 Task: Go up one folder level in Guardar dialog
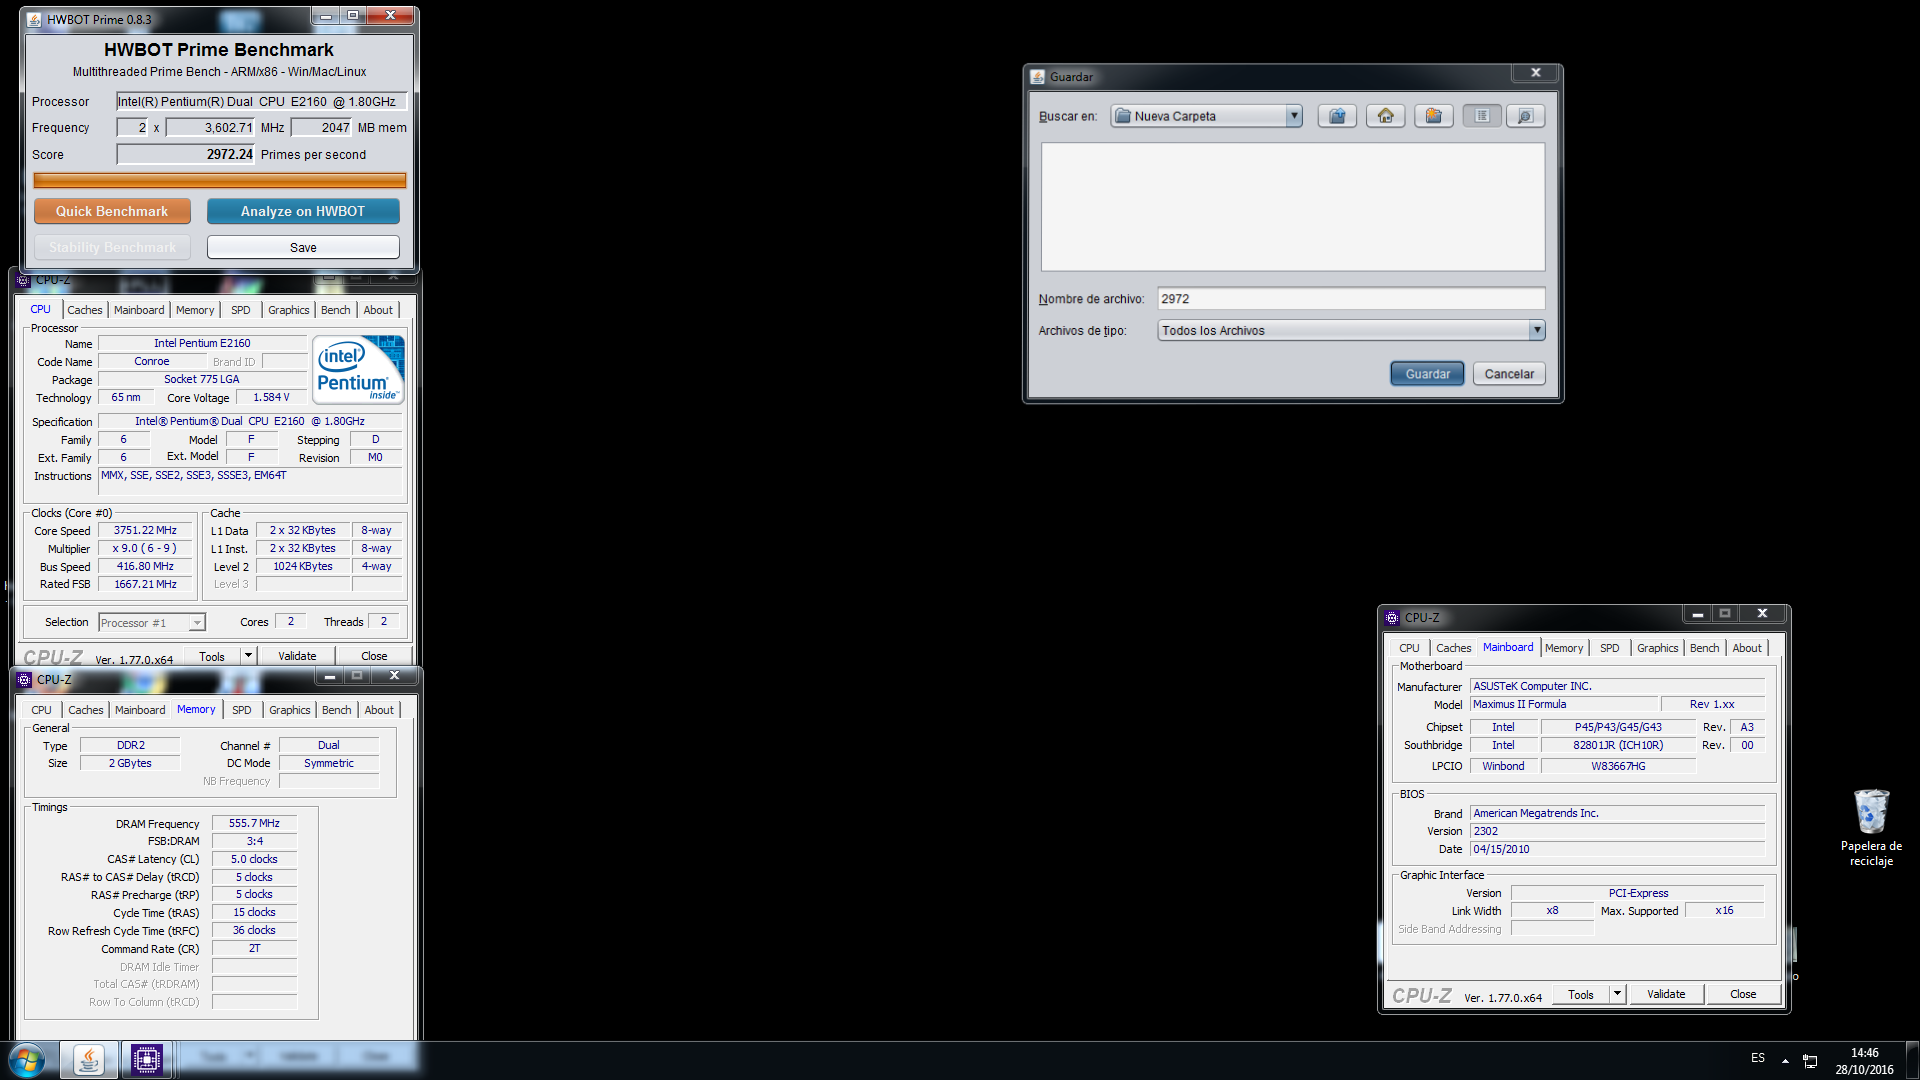[x=1337, y=116]
